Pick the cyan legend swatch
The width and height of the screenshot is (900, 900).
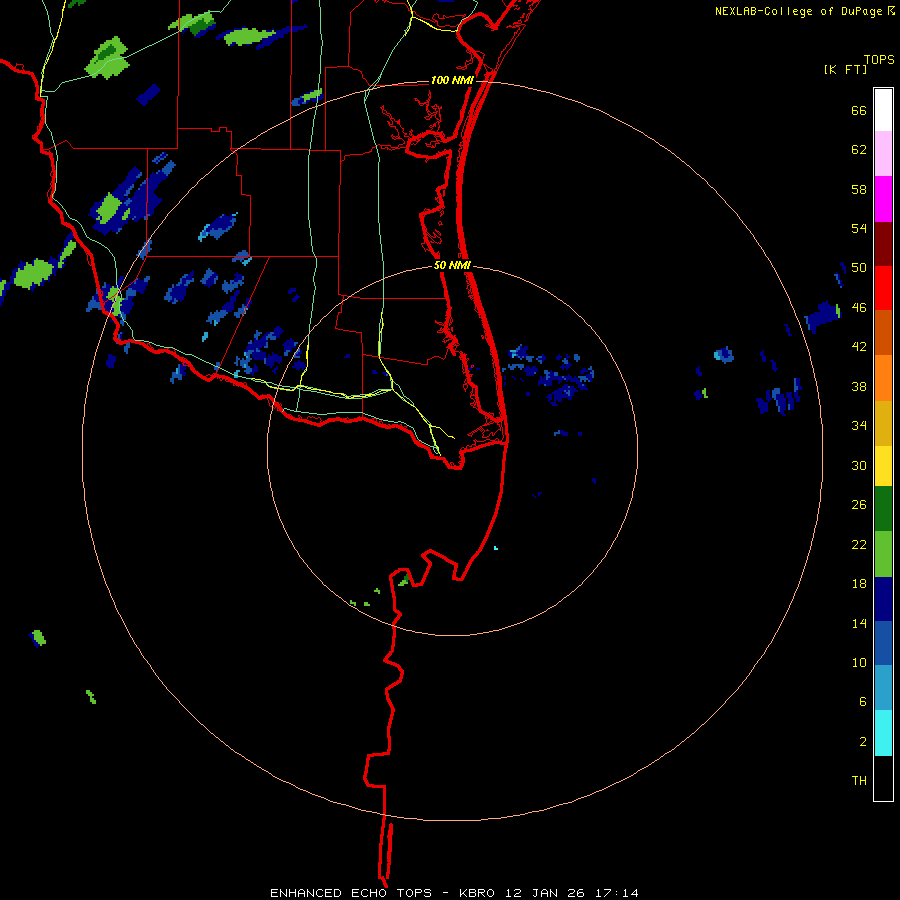[x=883, y=733]
